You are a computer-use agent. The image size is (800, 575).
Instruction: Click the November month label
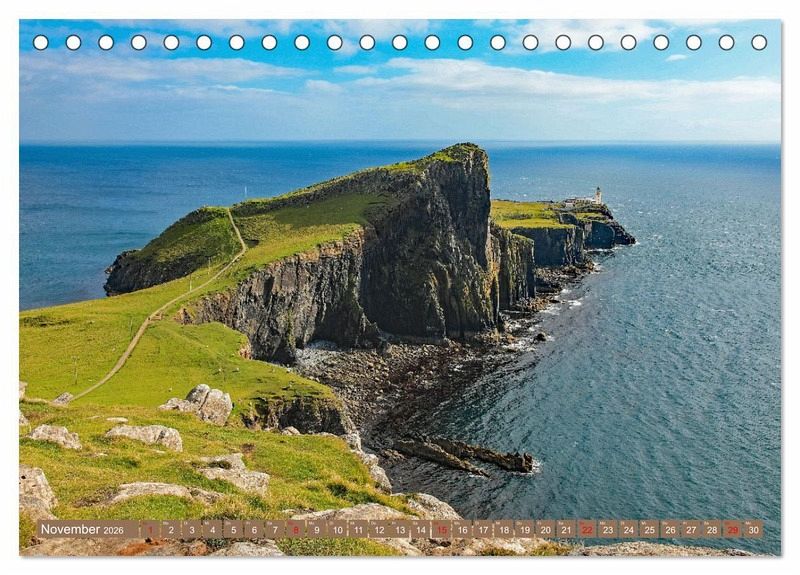(70, 529)
